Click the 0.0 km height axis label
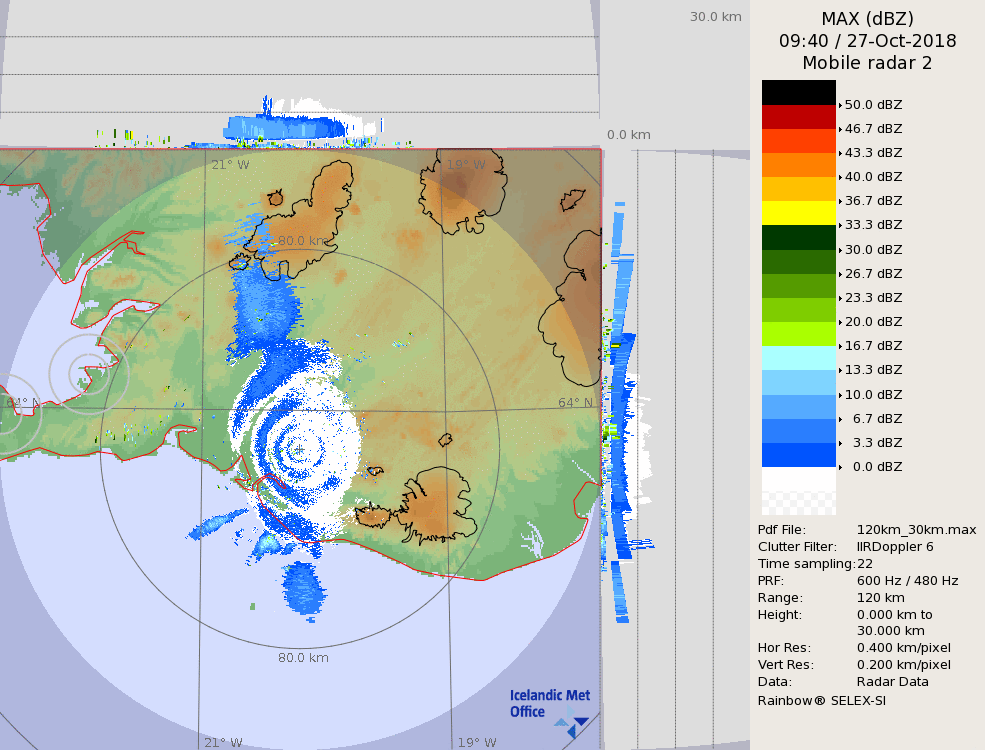Screen dimensions: 985x750 click(629, 135)
